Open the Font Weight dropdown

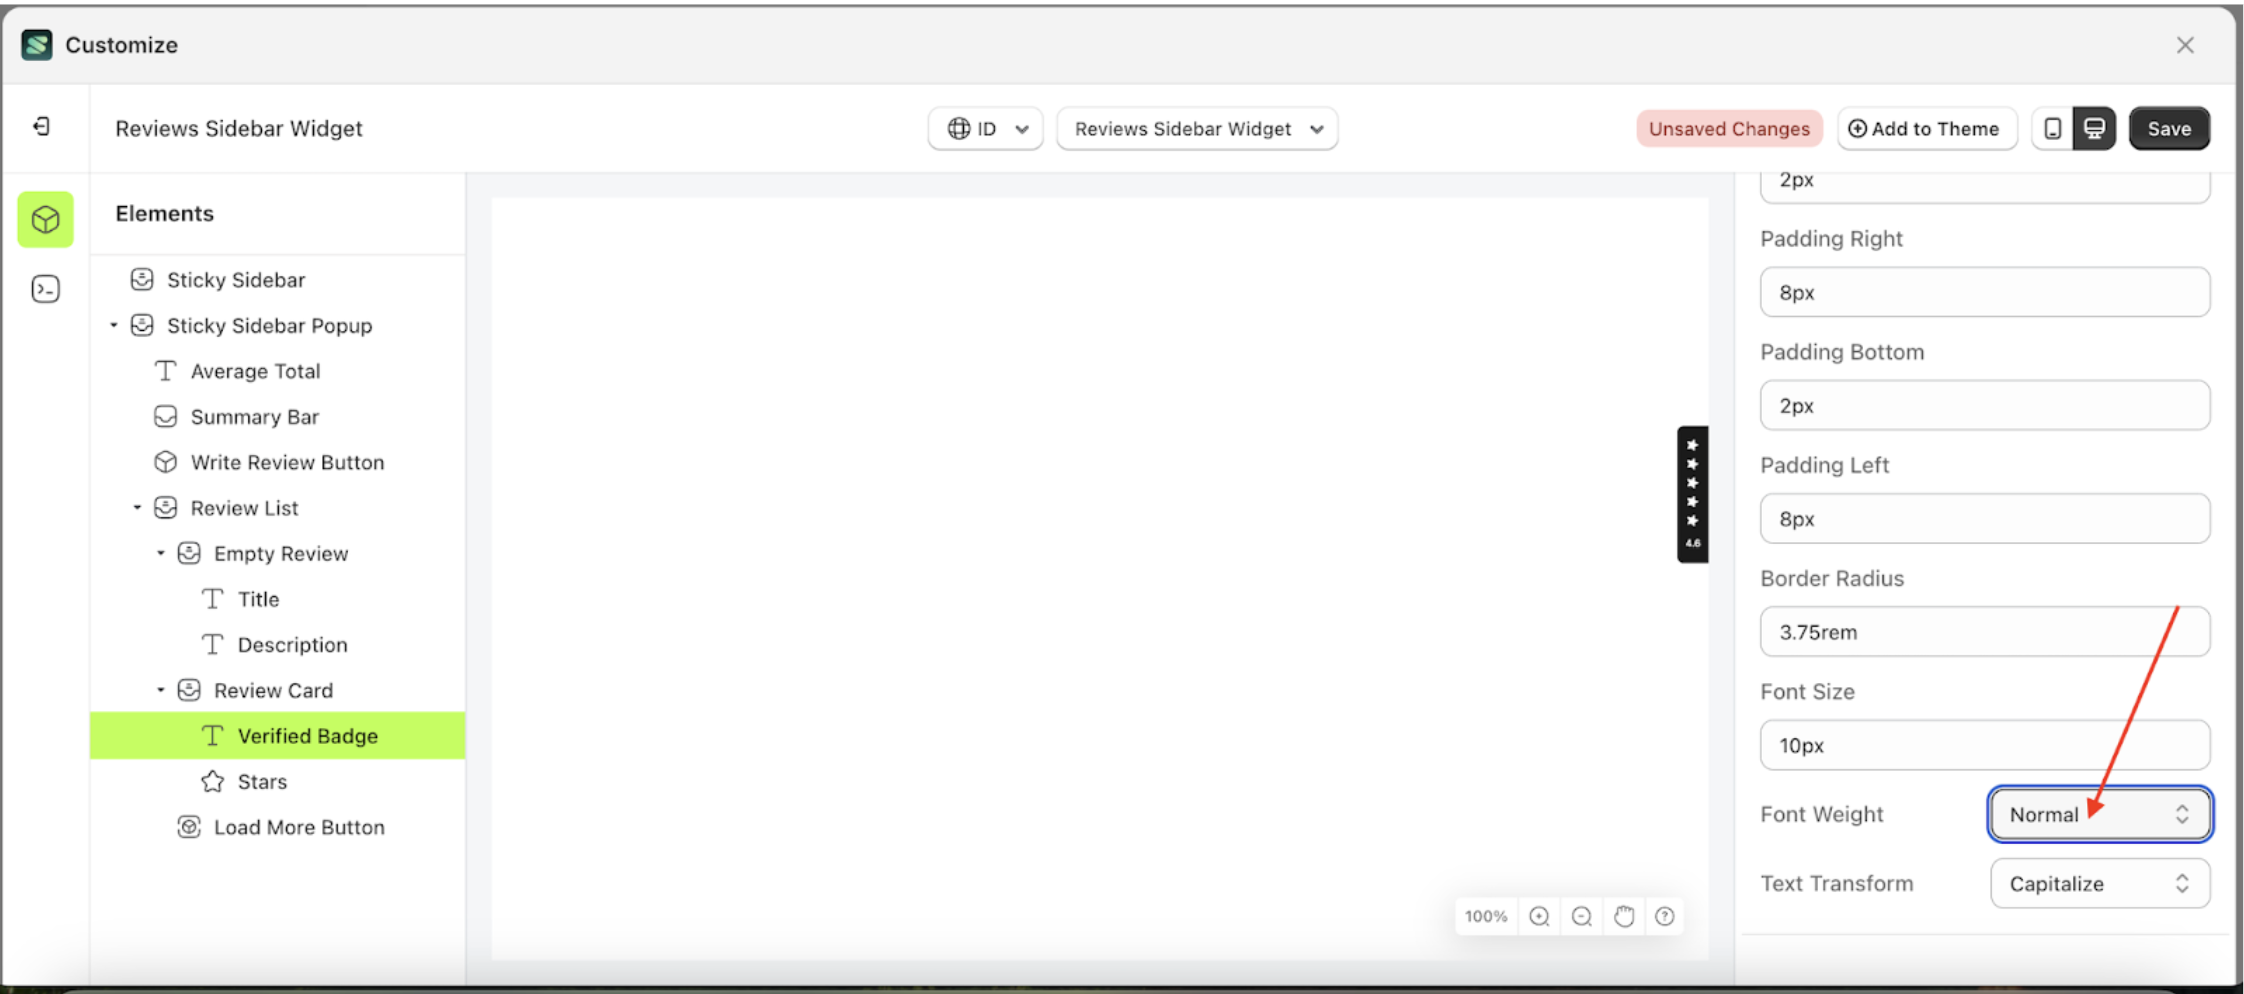[x=2099, y=814]
